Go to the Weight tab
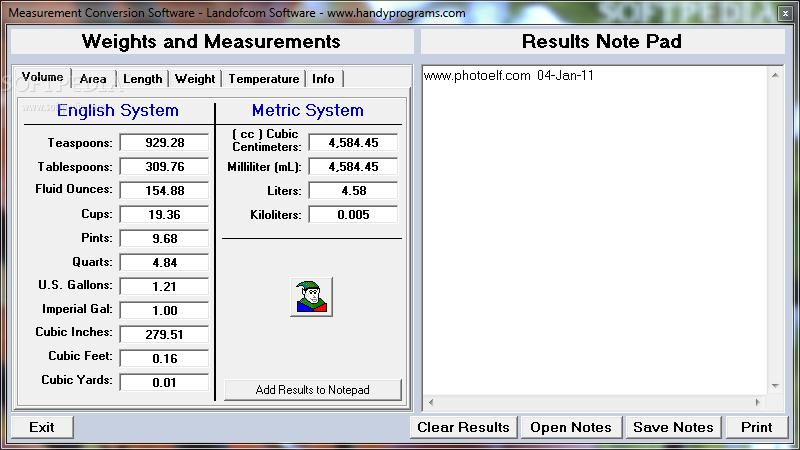This screenshot has height=450, width=800. point(195,79)
